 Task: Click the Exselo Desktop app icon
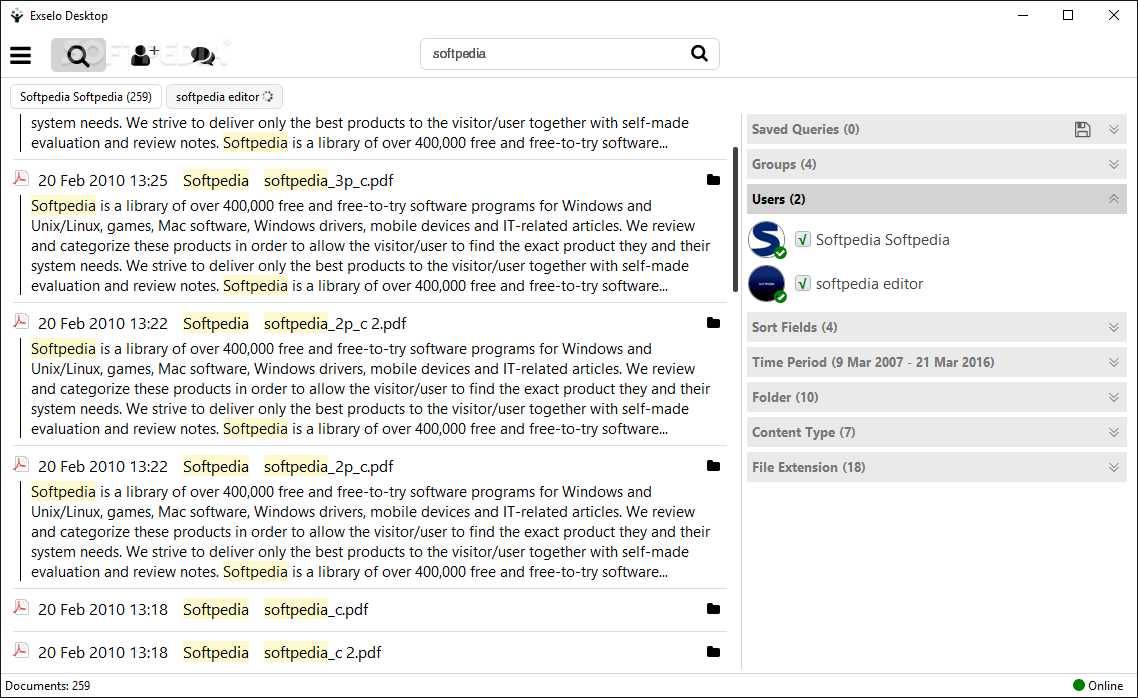click(x=16, y=15)
